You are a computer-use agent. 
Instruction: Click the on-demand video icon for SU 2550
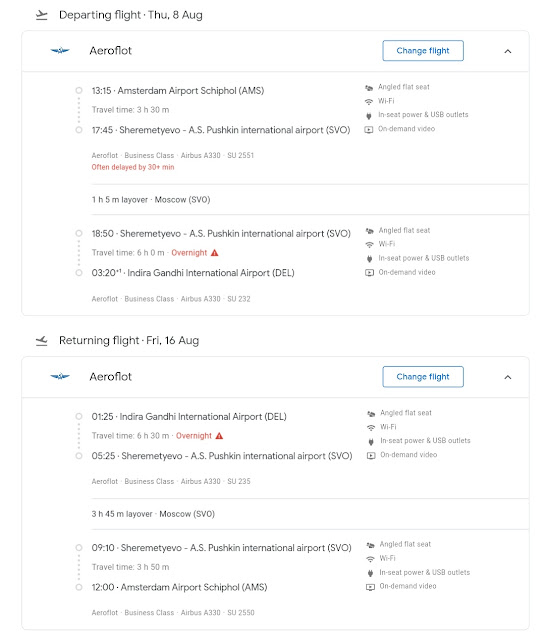click(370, 587)
